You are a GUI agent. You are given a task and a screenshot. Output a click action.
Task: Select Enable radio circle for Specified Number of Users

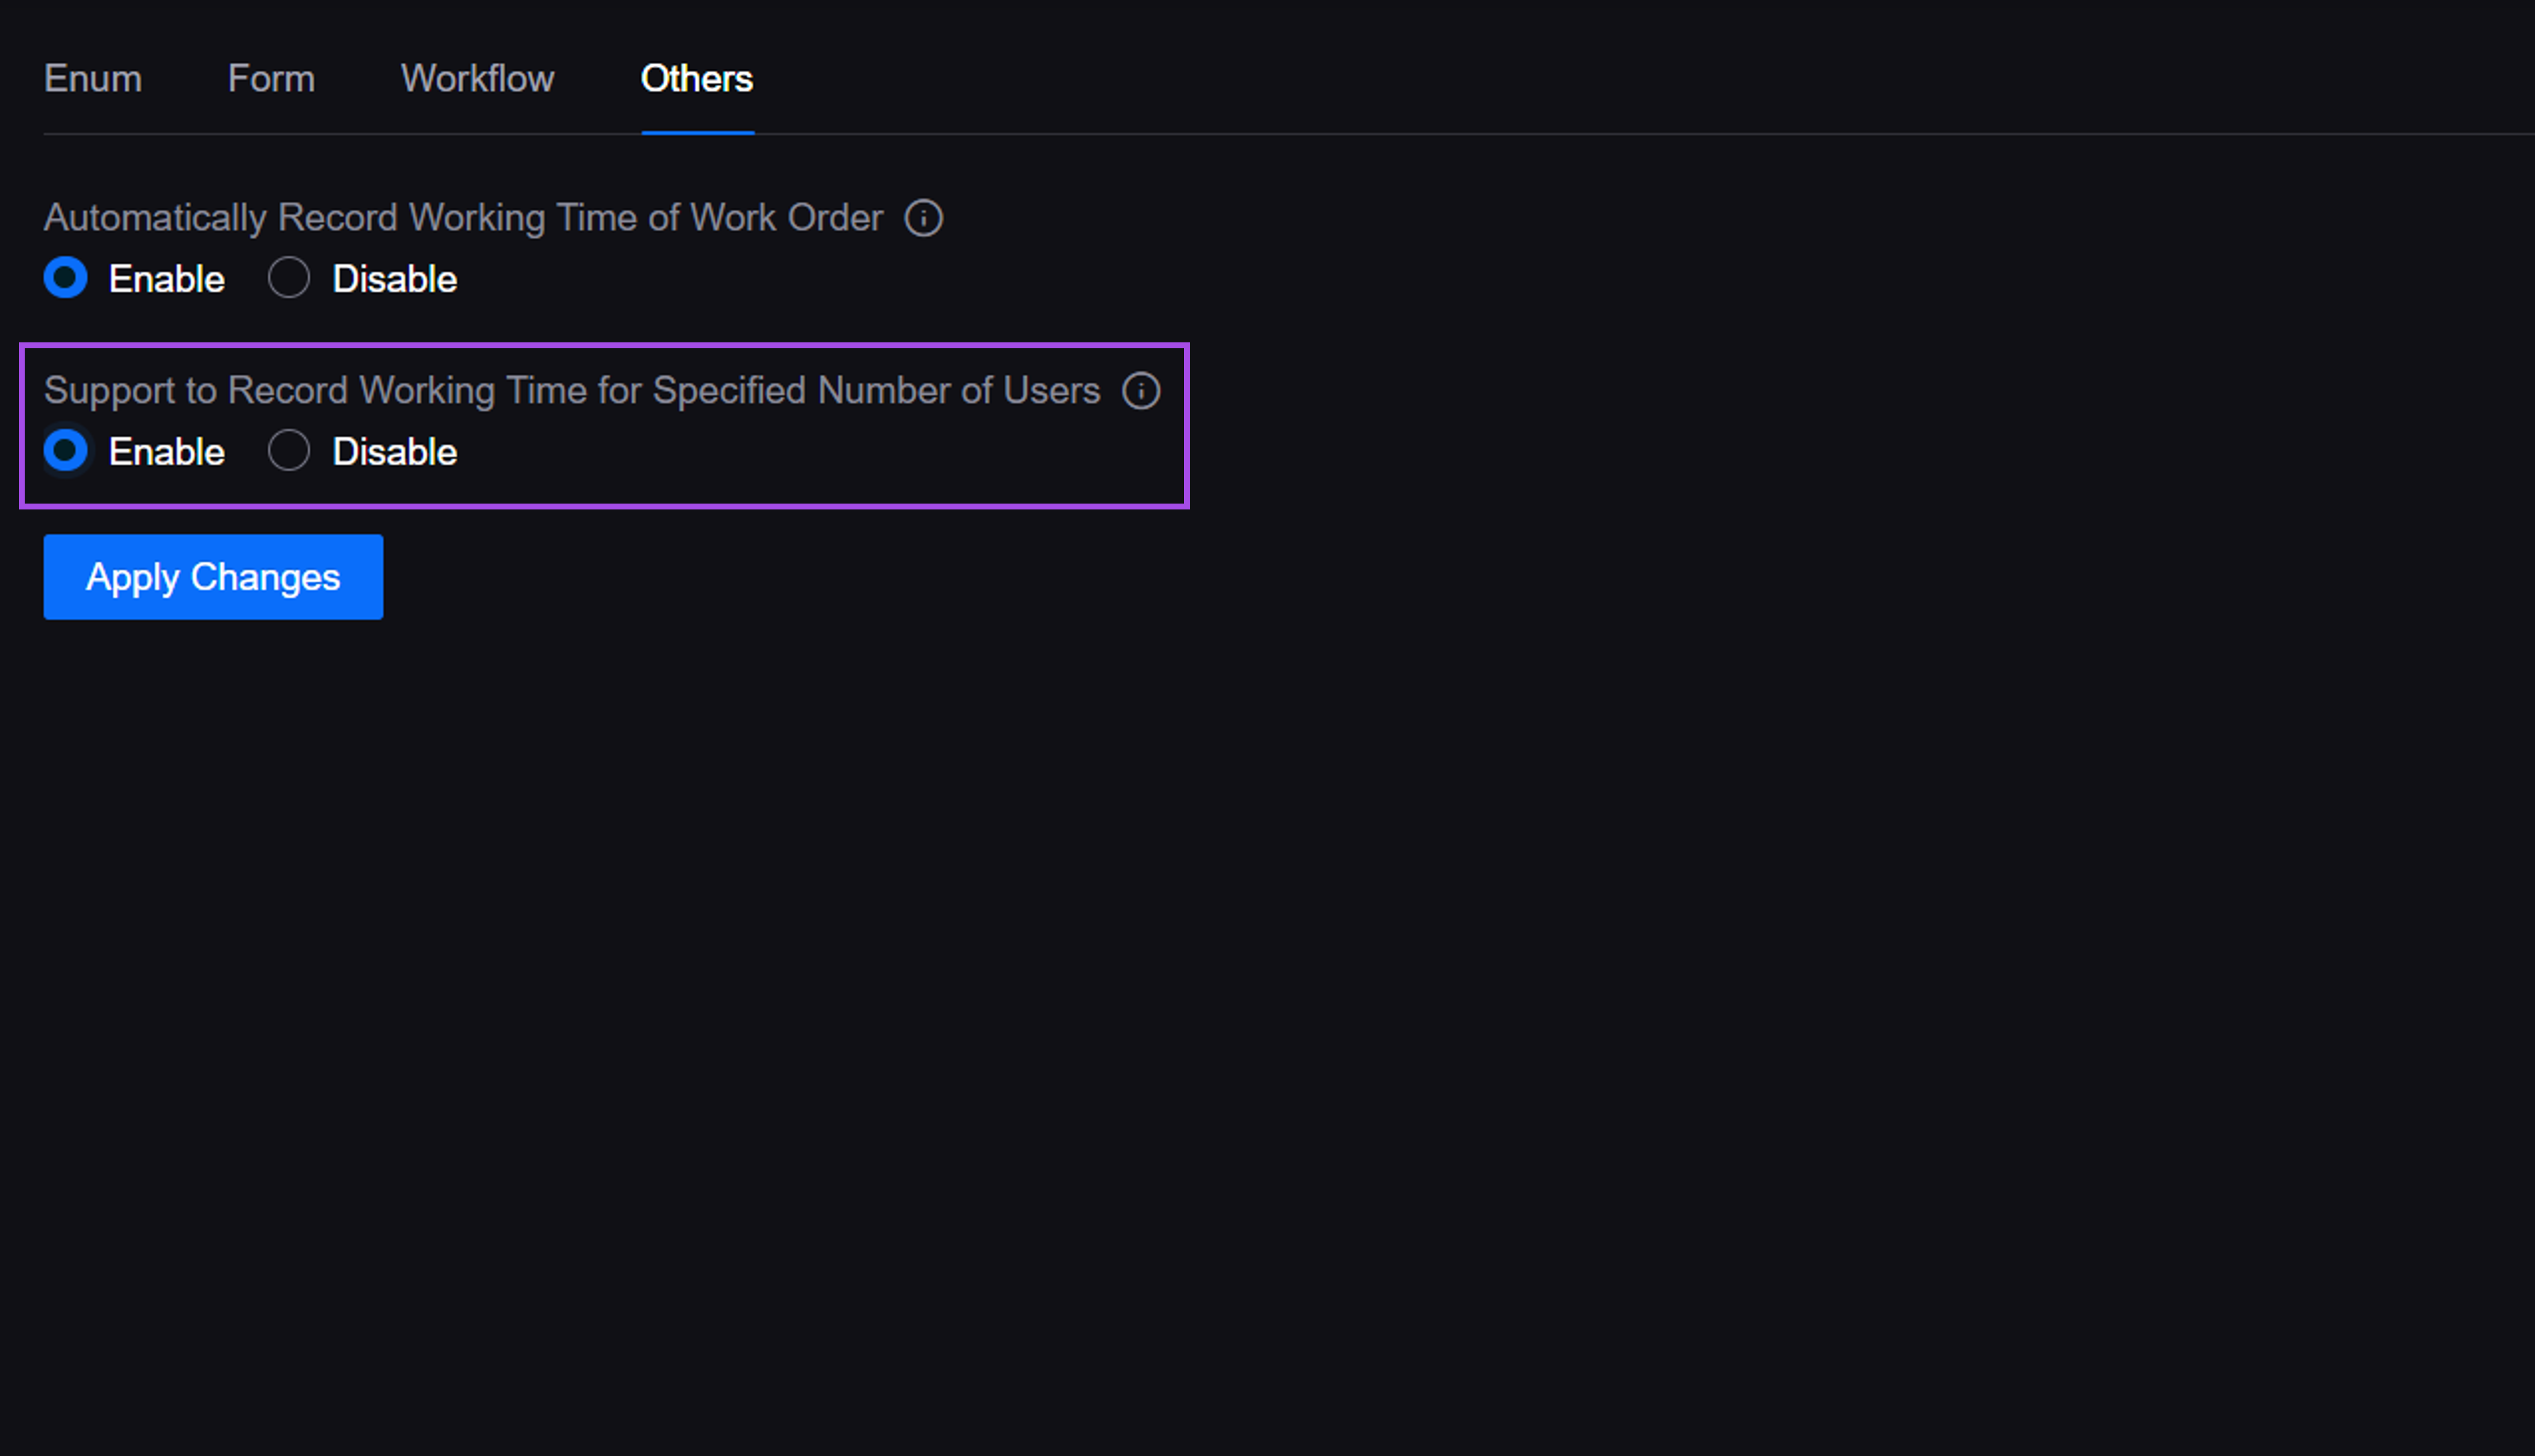point(66,451)
